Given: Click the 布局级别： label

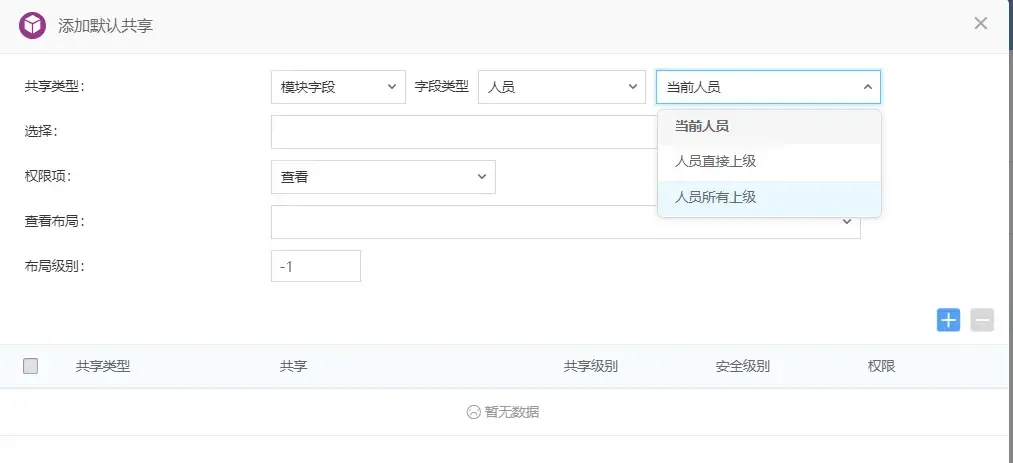Looking at the screenshot, I should [55, 266].
